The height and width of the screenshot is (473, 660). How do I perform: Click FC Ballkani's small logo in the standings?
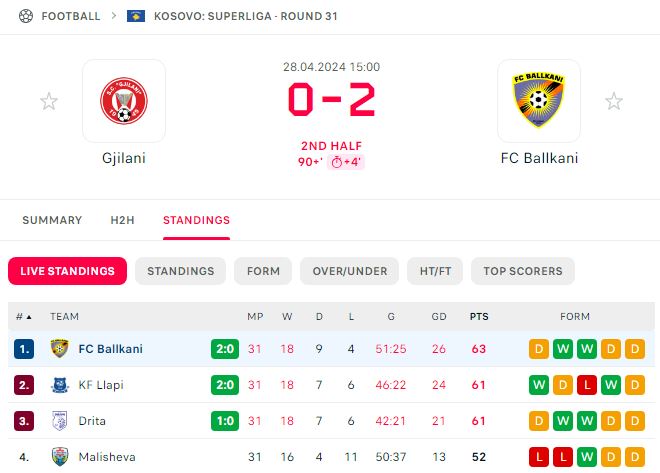click(59, 348)
